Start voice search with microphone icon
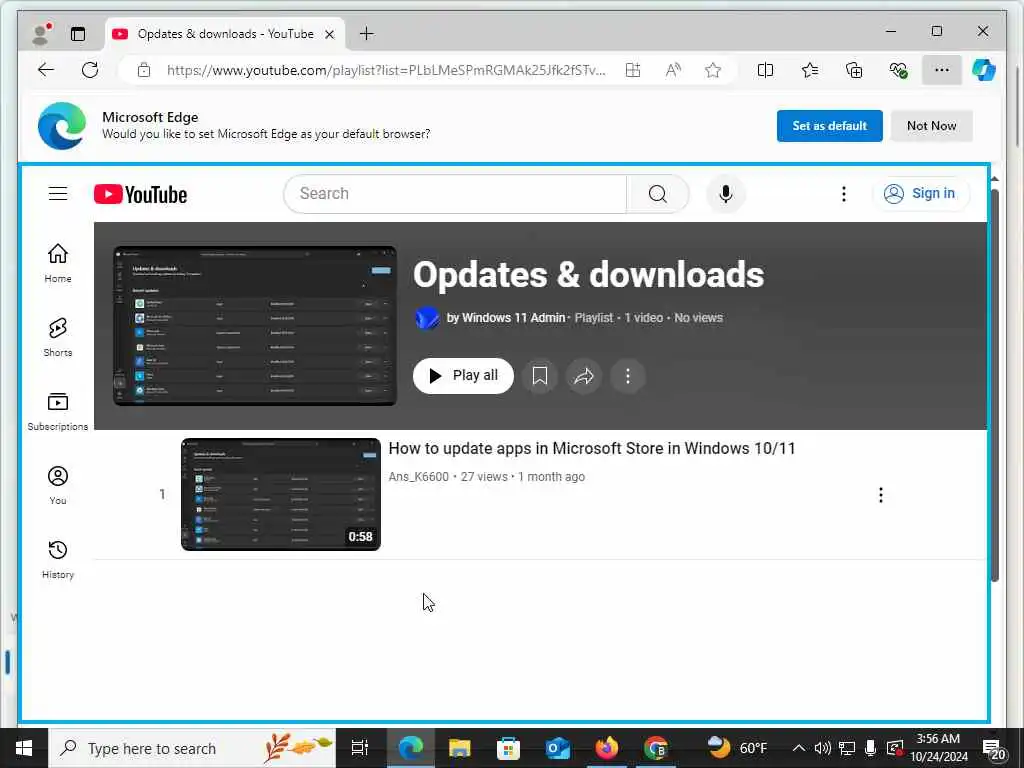1024x768 pixels. pyautogui.click(x=726, y=194)
